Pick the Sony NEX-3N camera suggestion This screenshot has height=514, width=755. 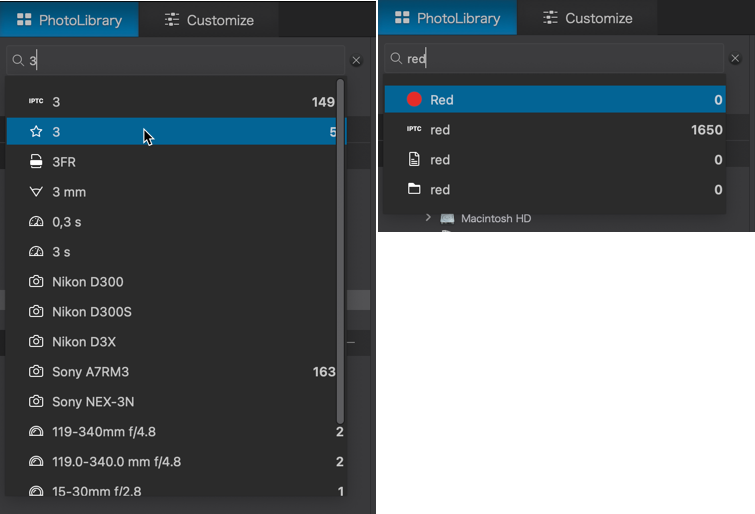176,401
